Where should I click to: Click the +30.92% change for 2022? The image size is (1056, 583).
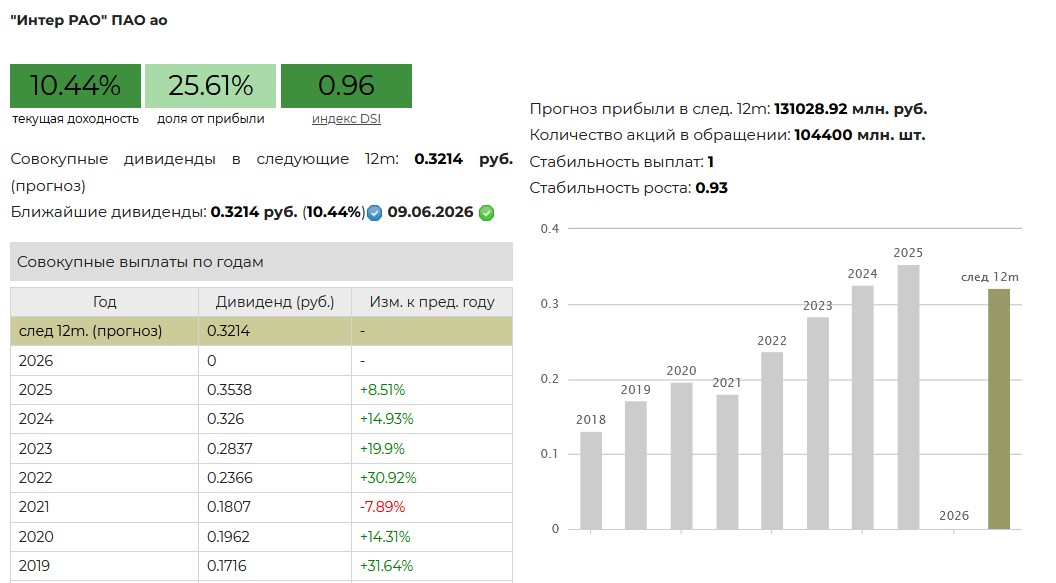pyautogui.click(x=388, y=478)
